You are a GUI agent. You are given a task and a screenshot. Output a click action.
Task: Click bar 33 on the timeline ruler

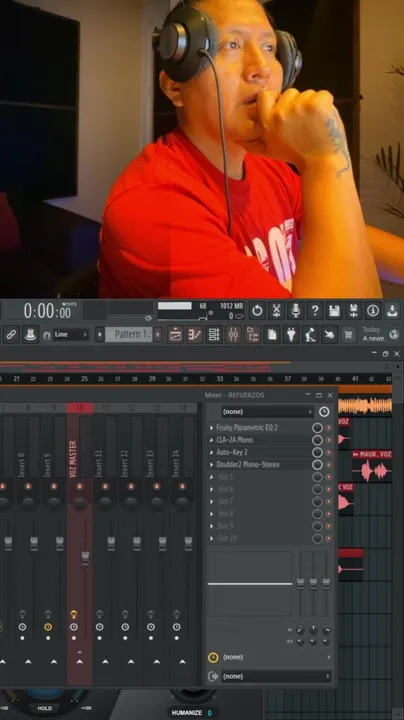click(219, 379)
